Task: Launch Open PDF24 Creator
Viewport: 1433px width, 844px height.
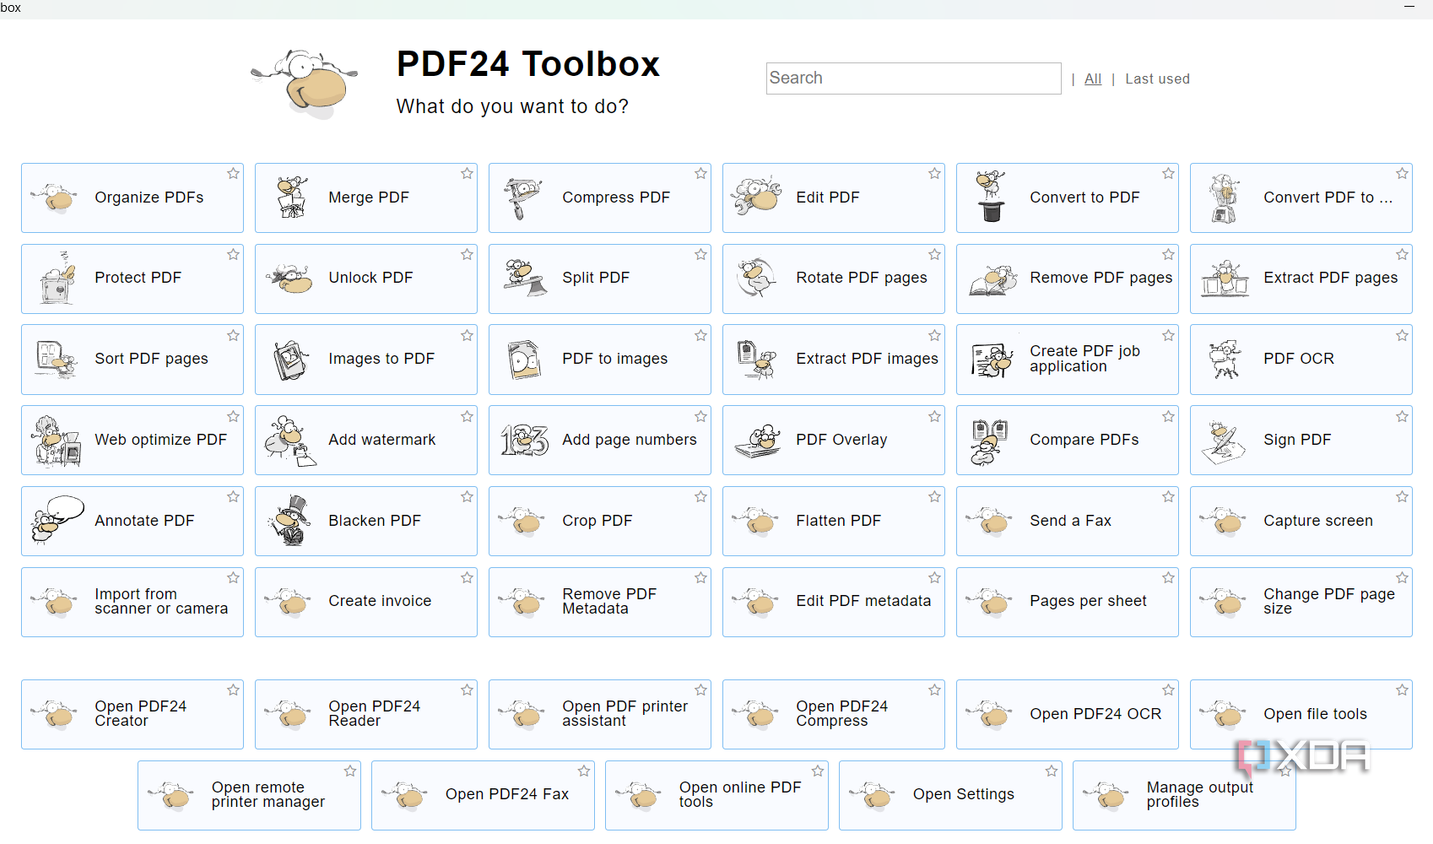Action: (132, 714)
